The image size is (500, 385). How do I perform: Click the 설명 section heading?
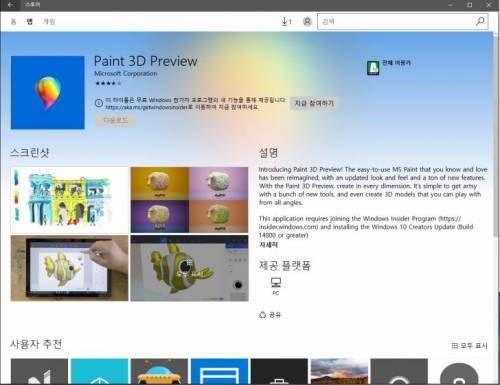[x=269, y=153]
